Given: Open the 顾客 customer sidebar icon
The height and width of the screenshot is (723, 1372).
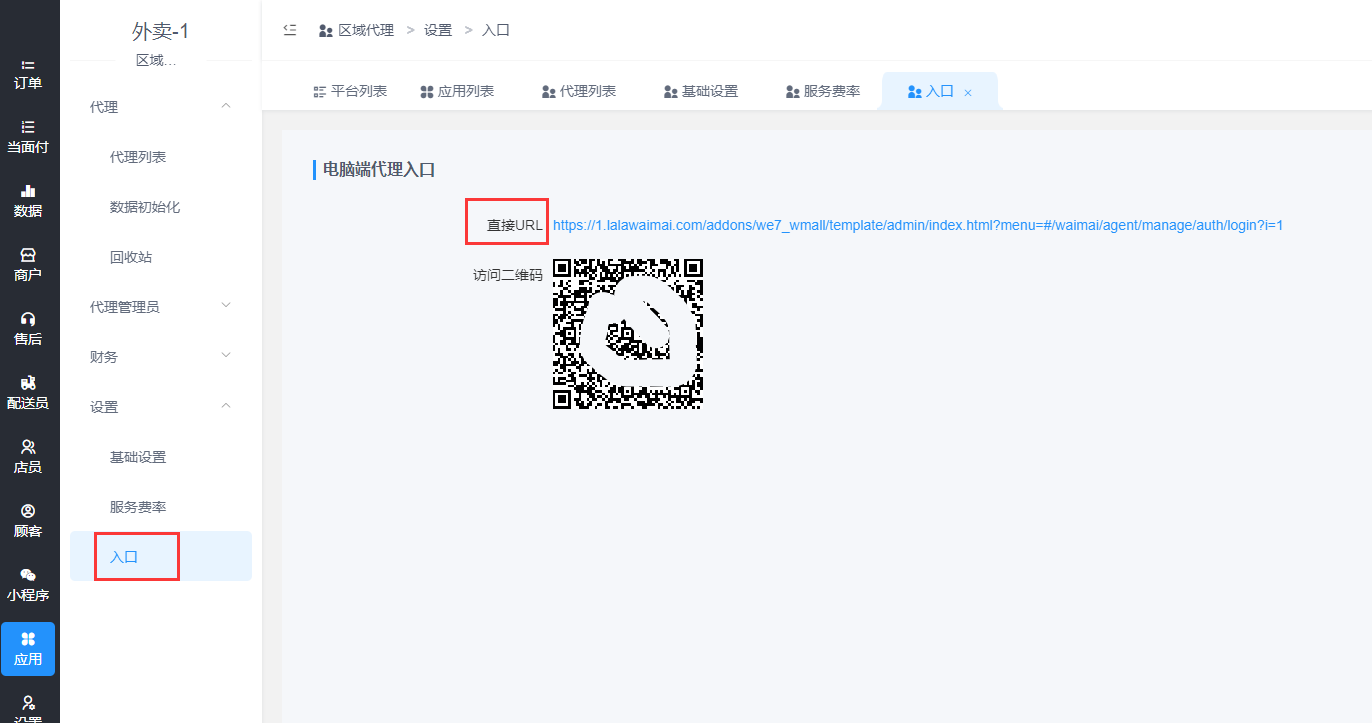Looking at the screenshot, I should tap(28, 511).
